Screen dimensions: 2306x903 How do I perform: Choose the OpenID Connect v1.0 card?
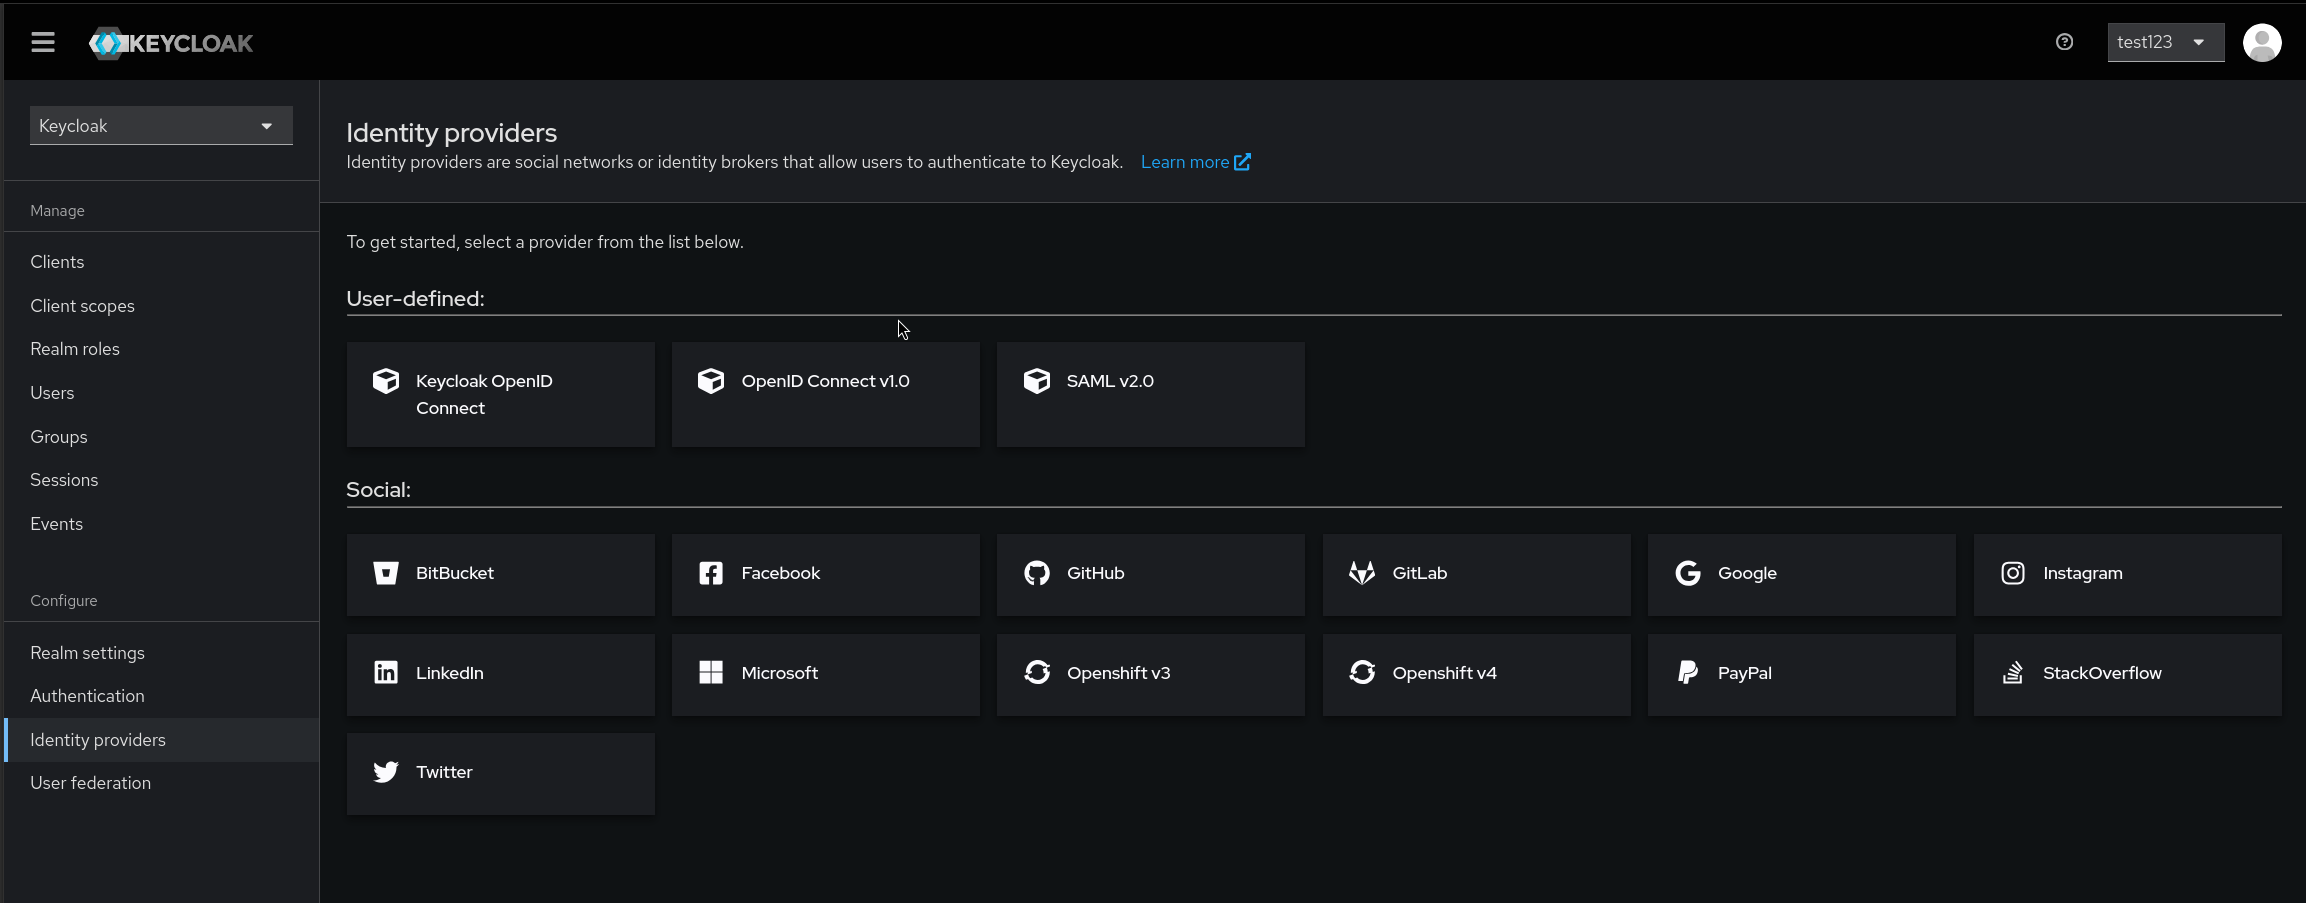[825, 394]
